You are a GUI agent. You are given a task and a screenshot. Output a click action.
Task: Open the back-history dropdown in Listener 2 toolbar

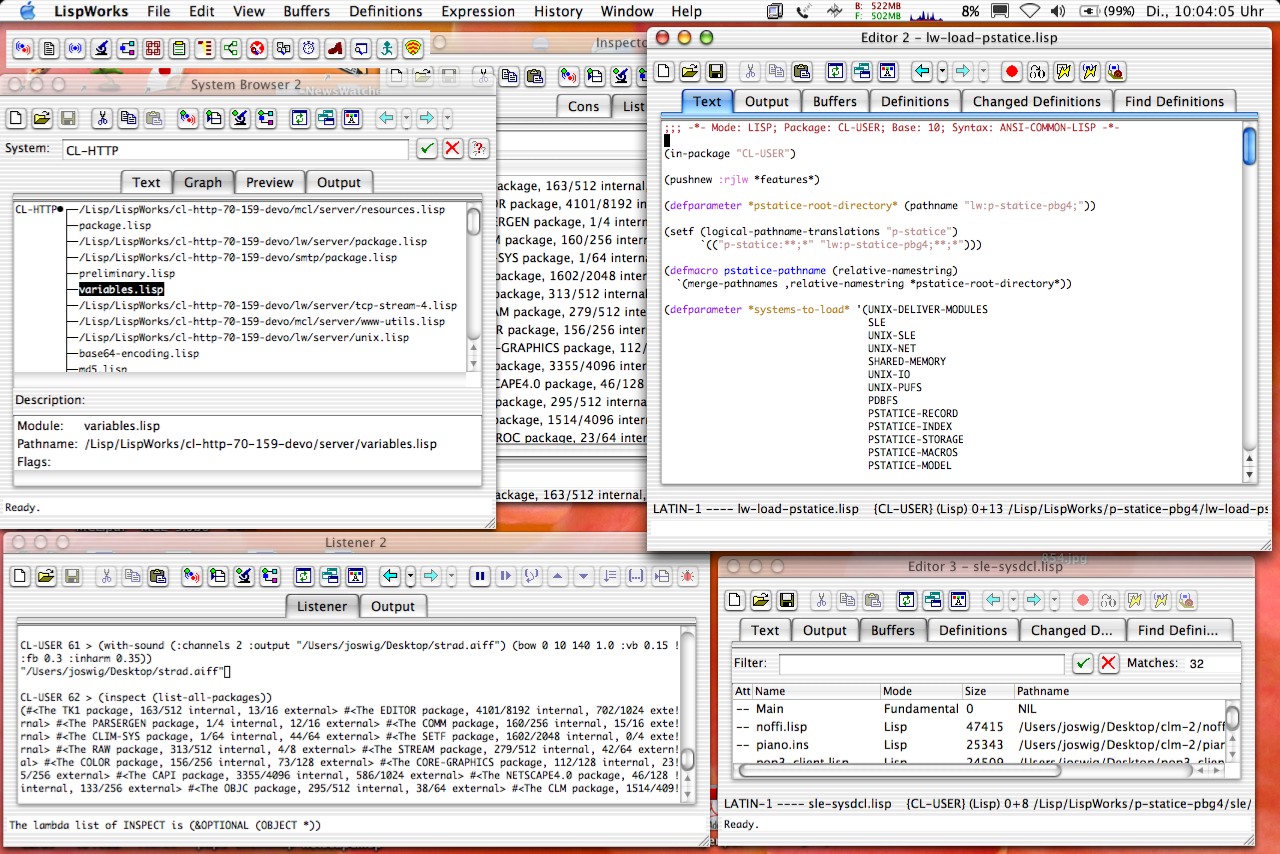click(410, 576)
